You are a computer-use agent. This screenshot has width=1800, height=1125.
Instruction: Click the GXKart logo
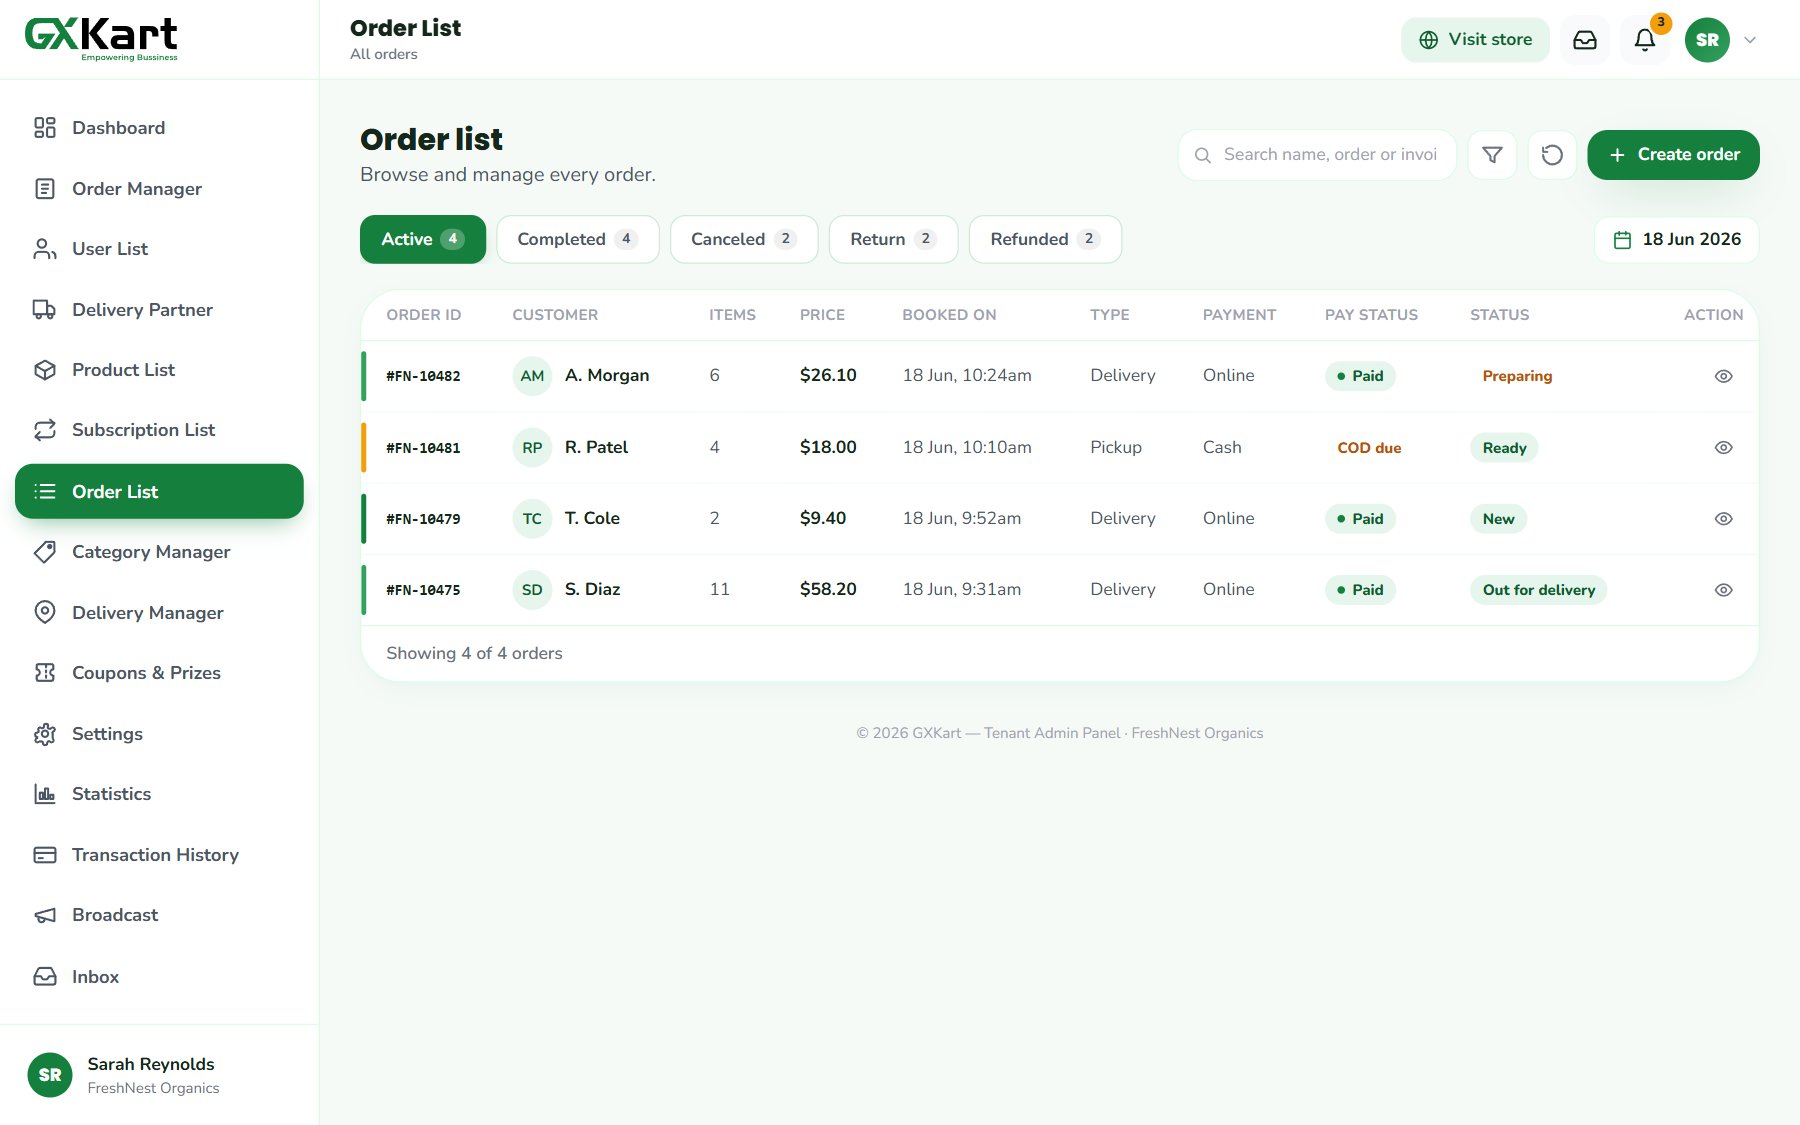[101, 39]
